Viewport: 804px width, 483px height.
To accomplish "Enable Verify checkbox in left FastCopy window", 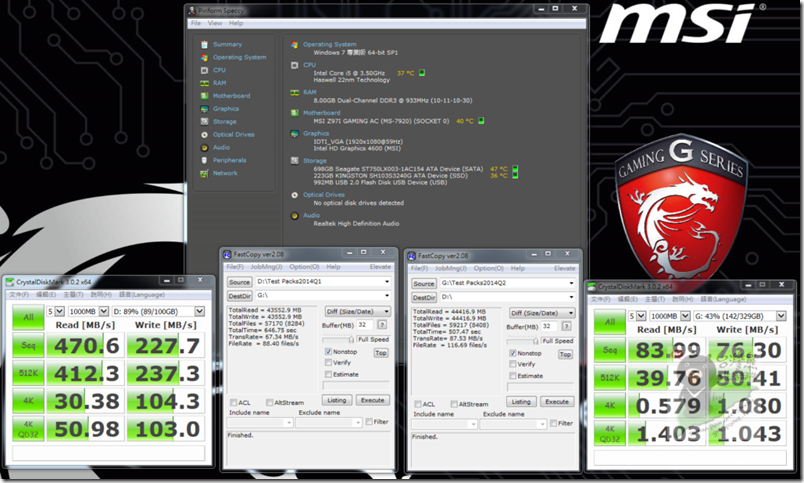I will pos(328,363).
